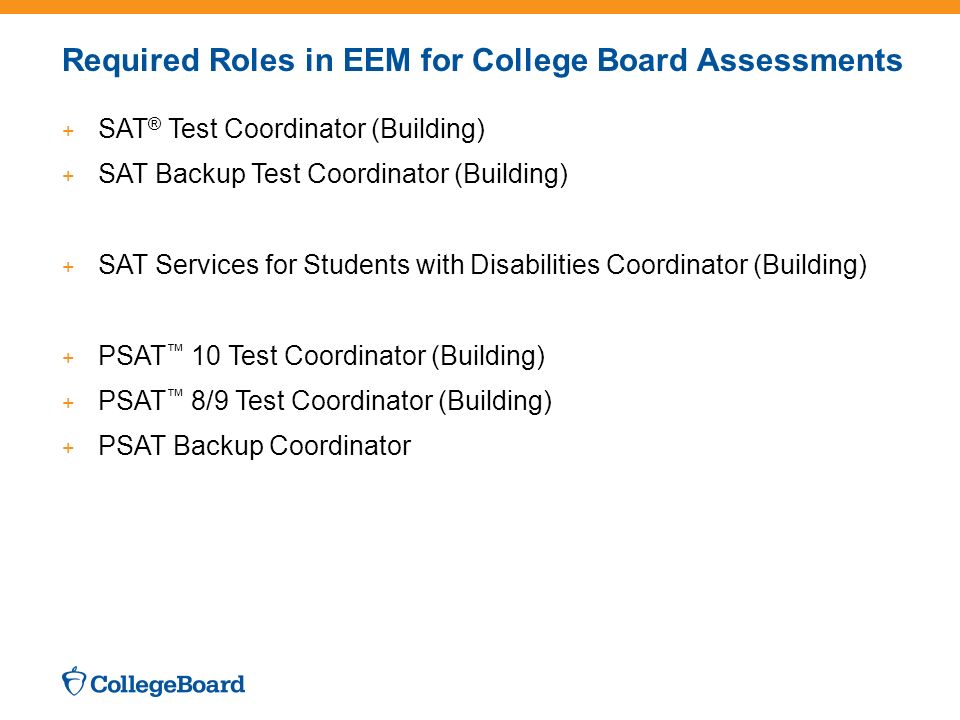Click the plus bullet beside PSAT Backup Coordinator
Screen dimensions: 960x720
pos(68,448)
